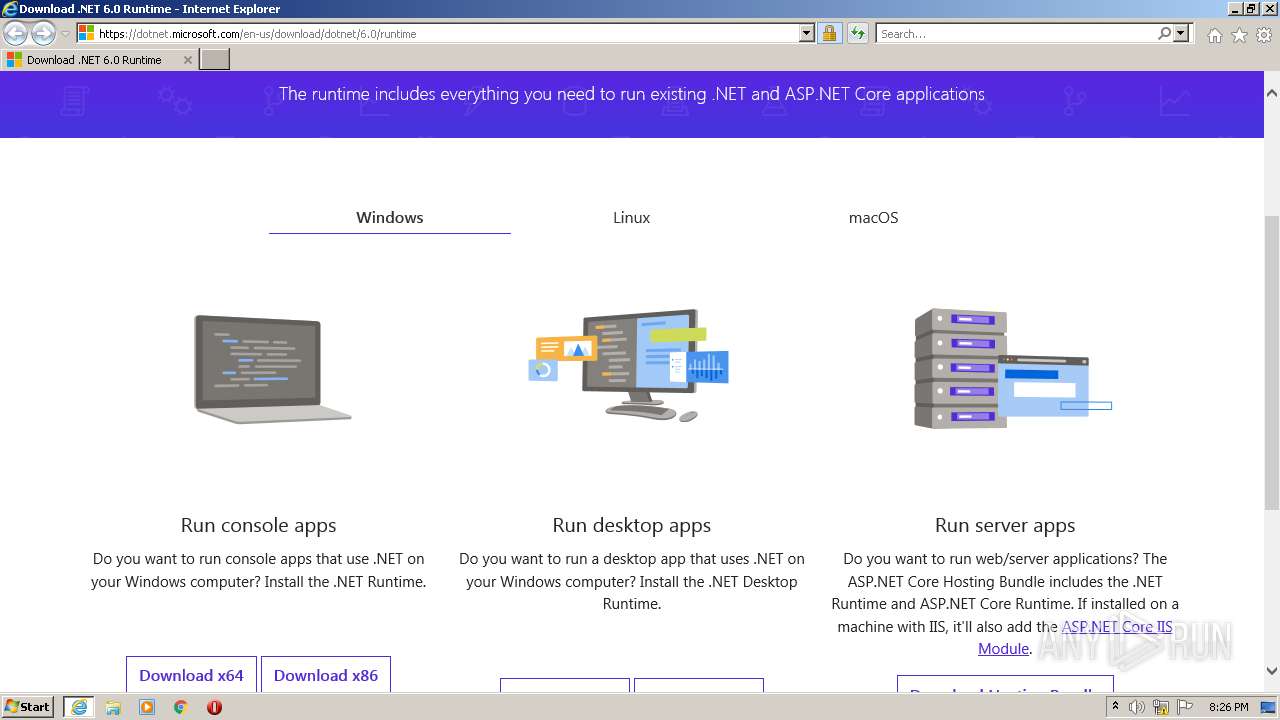Screen dimensions: 1280x720
Task: Go forward with the browser Forward arrow
Action: pos(43,34)
